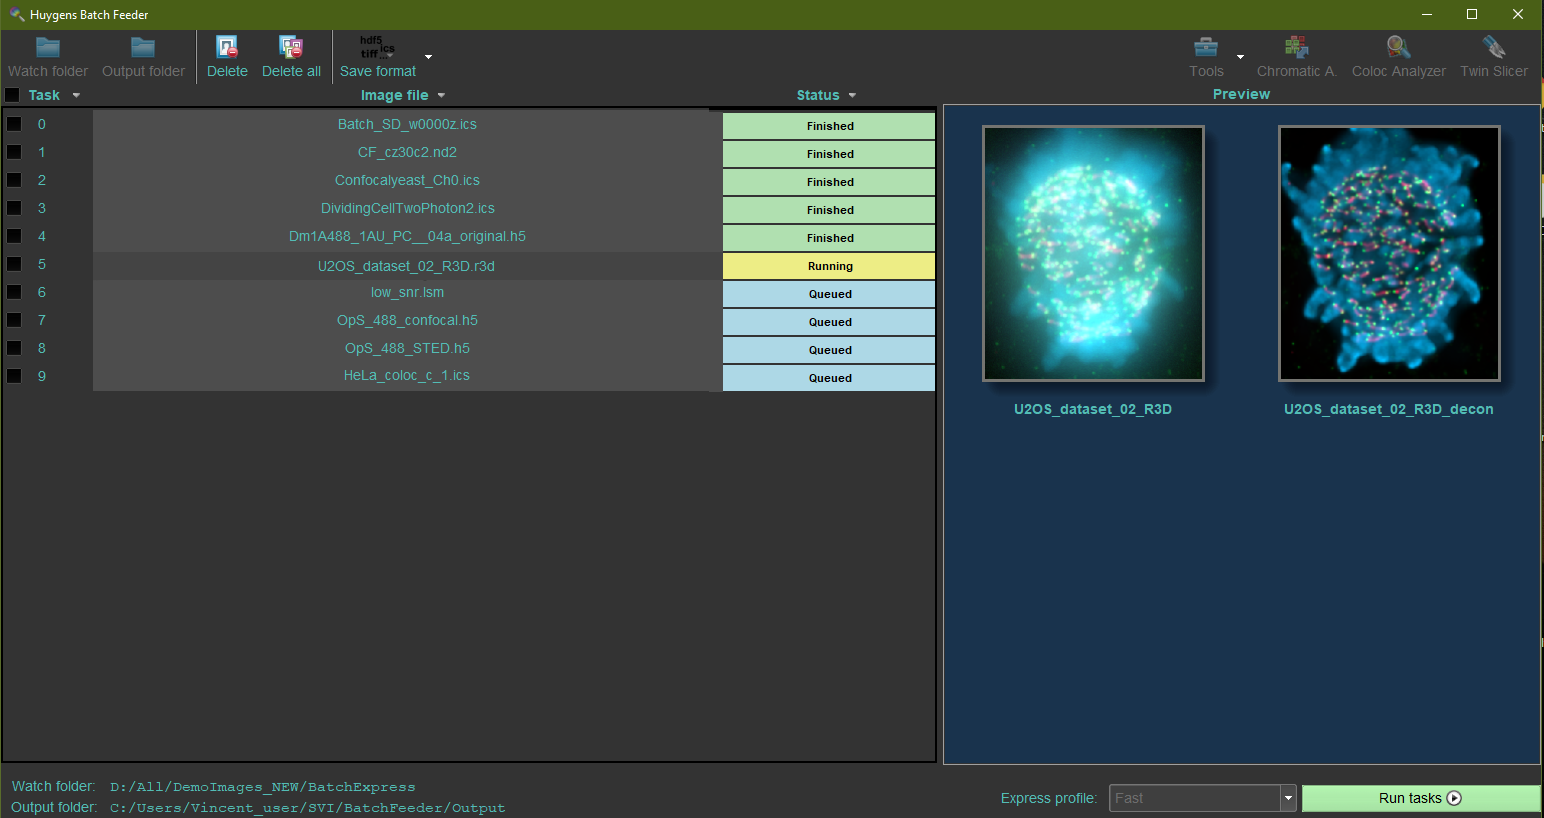1544x818 pixels.
Task: Click the U2OS_dataset_02_R3D_decon preview thumbnail
Action: [x=1389, y=253]
